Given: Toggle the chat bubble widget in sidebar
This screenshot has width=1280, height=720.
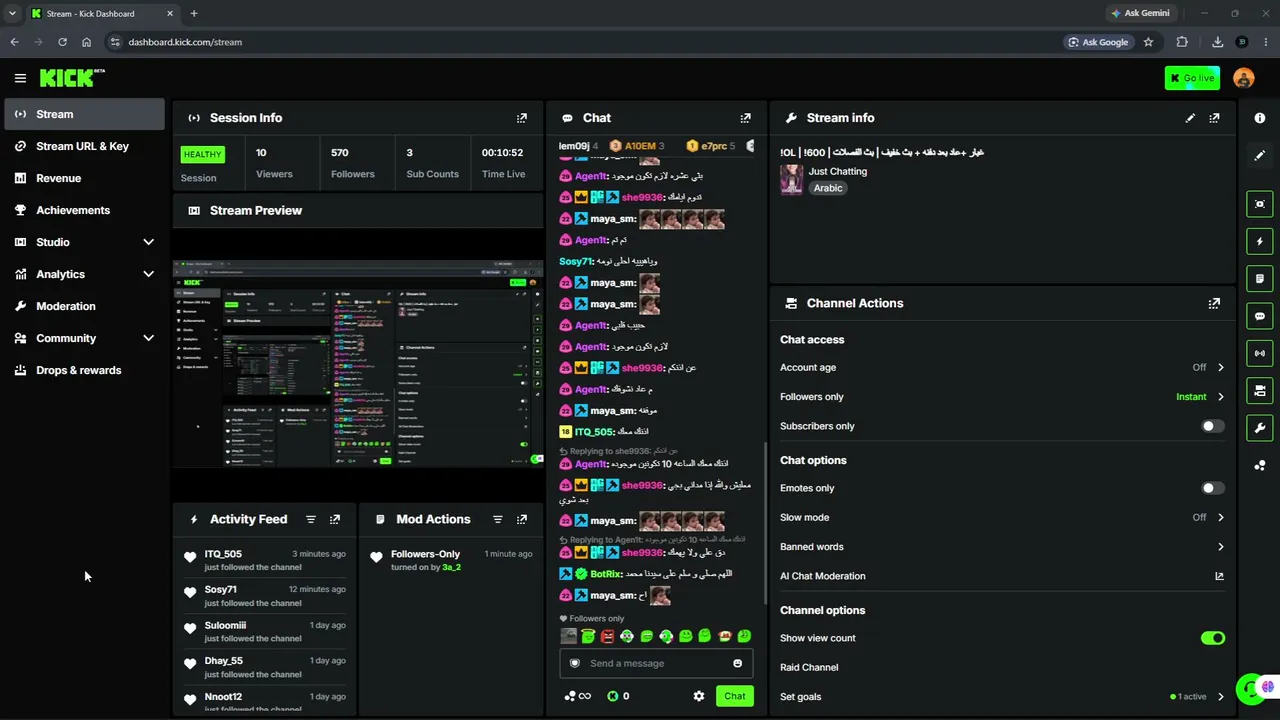Looking at the screenshot, I should coord(1260,316).
